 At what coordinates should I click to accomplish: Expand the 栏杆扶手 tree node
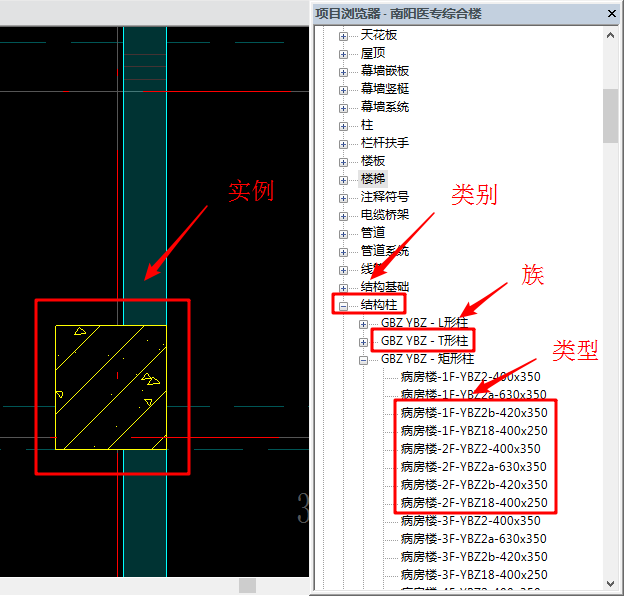point(343,144)
